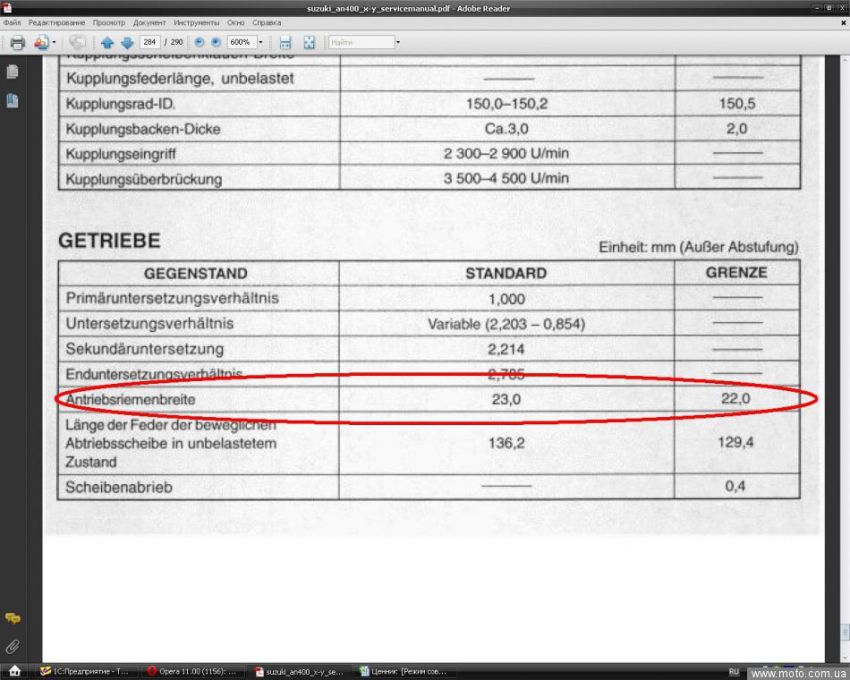Open the 600% zoom level dropdown

pos(261,43)
